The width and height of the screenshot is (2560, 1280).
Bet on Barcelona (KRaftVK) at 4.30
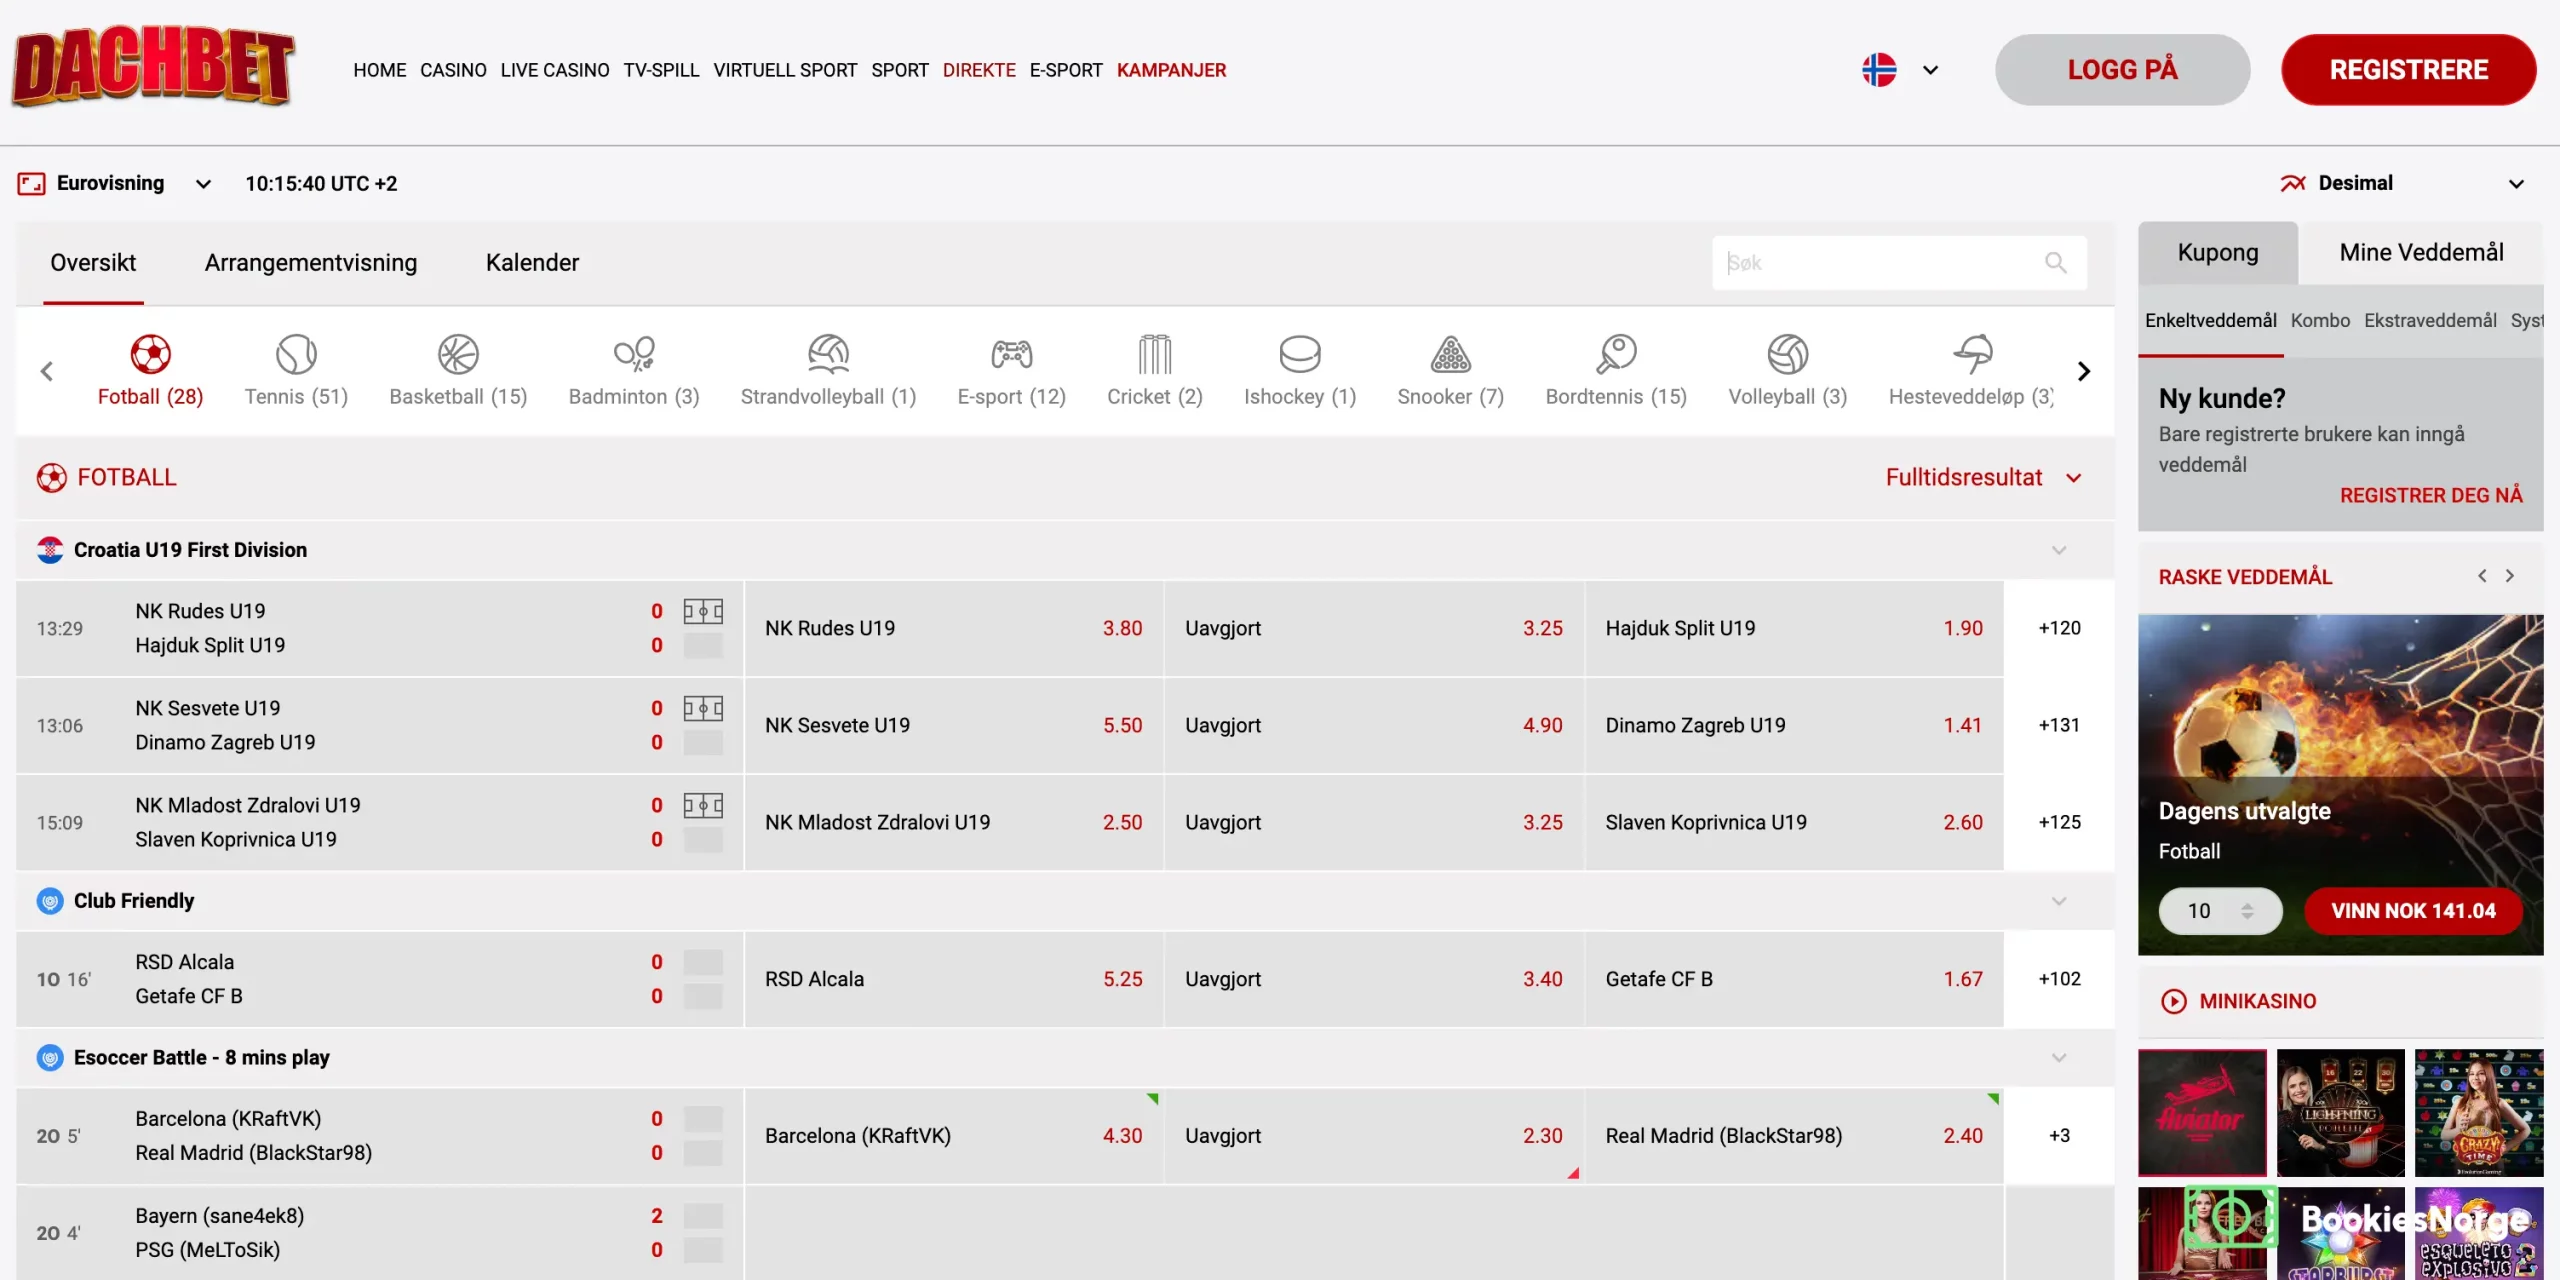[954, 1136]
